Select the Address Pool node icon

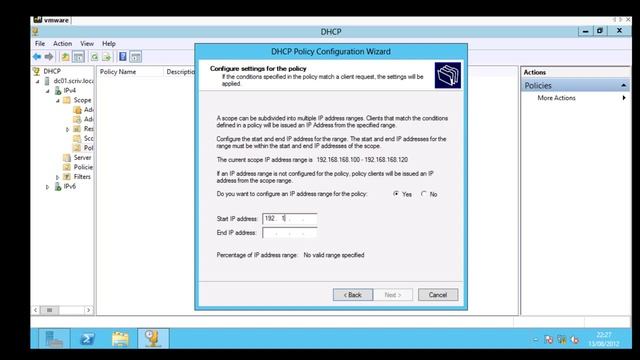coord(77,109)
